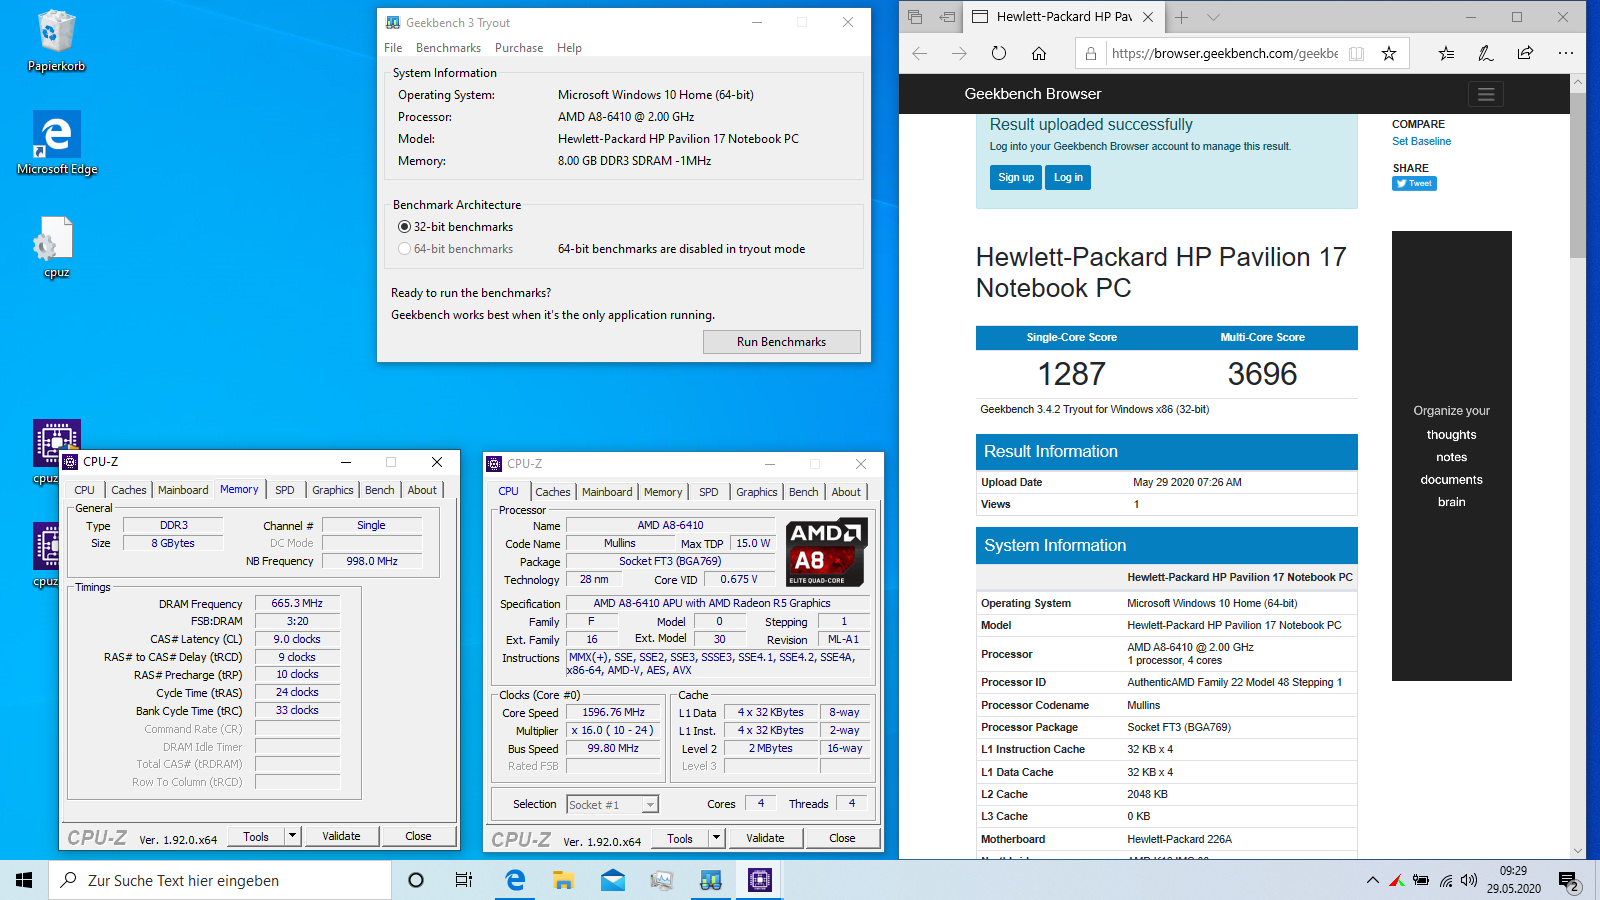1600x900 pixels.
Task: Open the tabs you've set aside icon
Action: [915, 17]
